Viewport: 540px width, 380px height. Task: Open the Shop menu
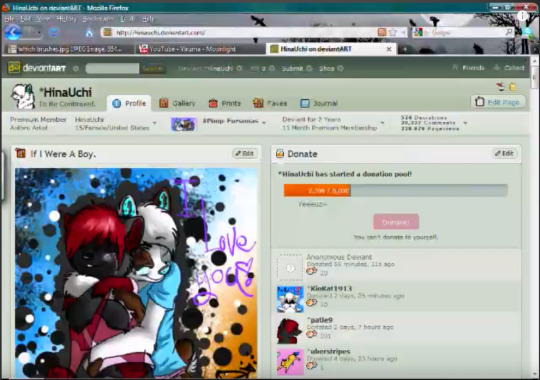click(x=331, y=68)
